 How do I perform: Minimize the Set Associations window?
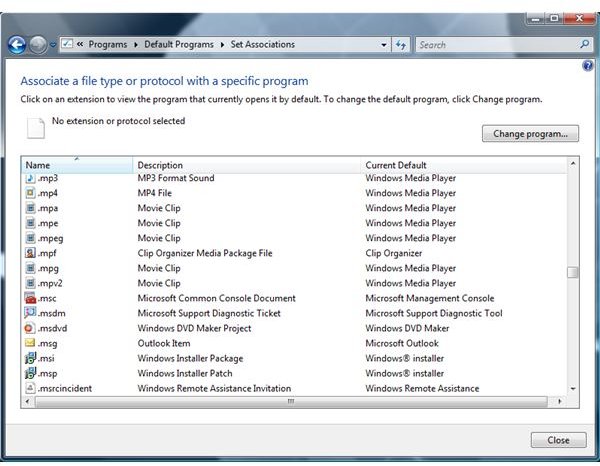pos(536,18)
